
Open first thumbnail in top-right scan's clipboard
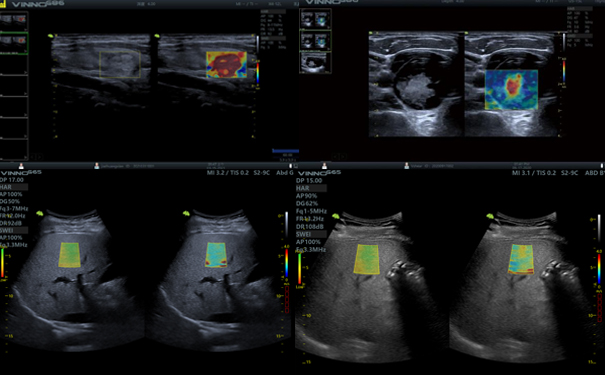315,19
